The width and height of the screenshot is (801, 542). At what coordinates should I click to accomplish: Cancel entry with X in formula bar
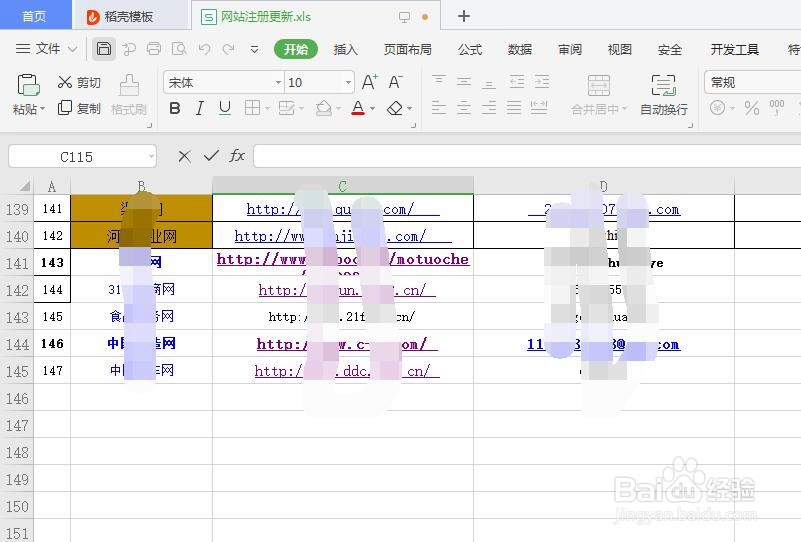click(184, 156)
